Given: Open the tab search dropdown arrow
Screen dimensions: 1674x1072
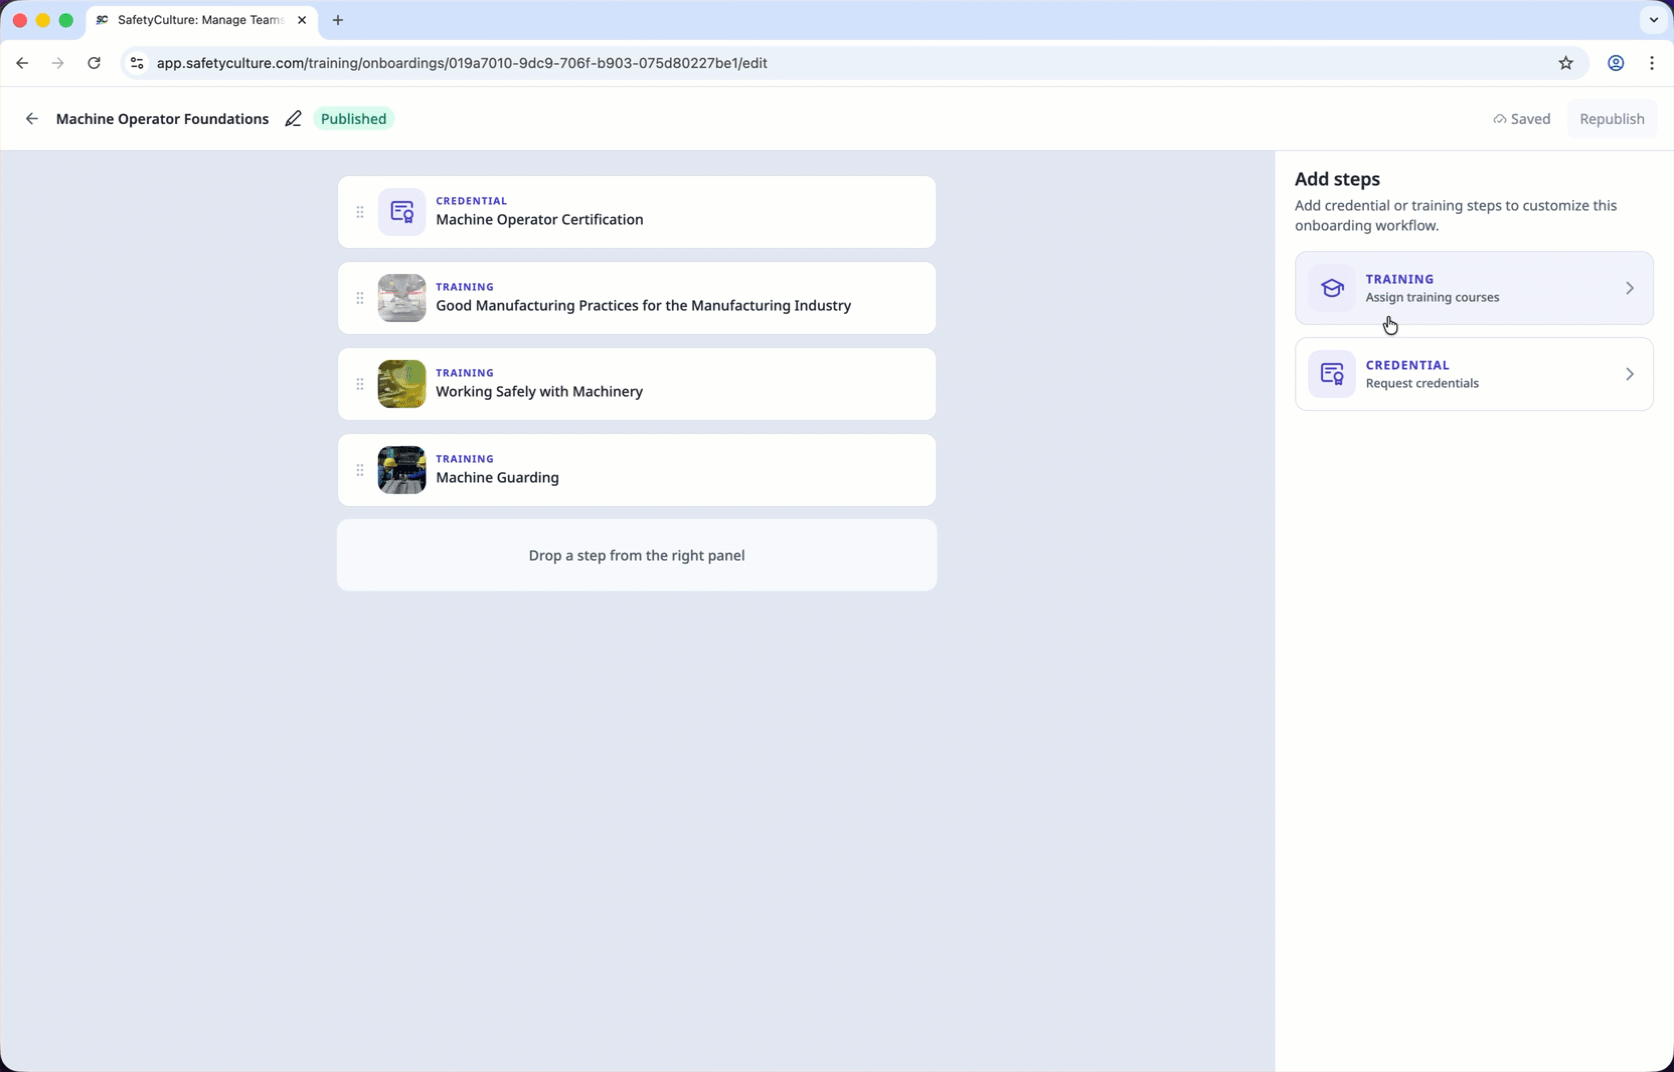Looking at the screenshot, I should click(1653, 20).
